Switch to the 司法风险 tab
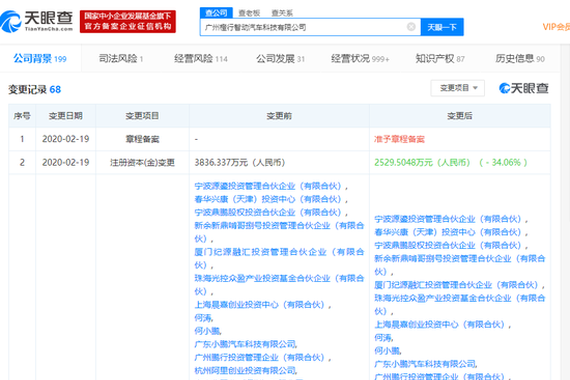Screen dimensions: 570x380 121,59
